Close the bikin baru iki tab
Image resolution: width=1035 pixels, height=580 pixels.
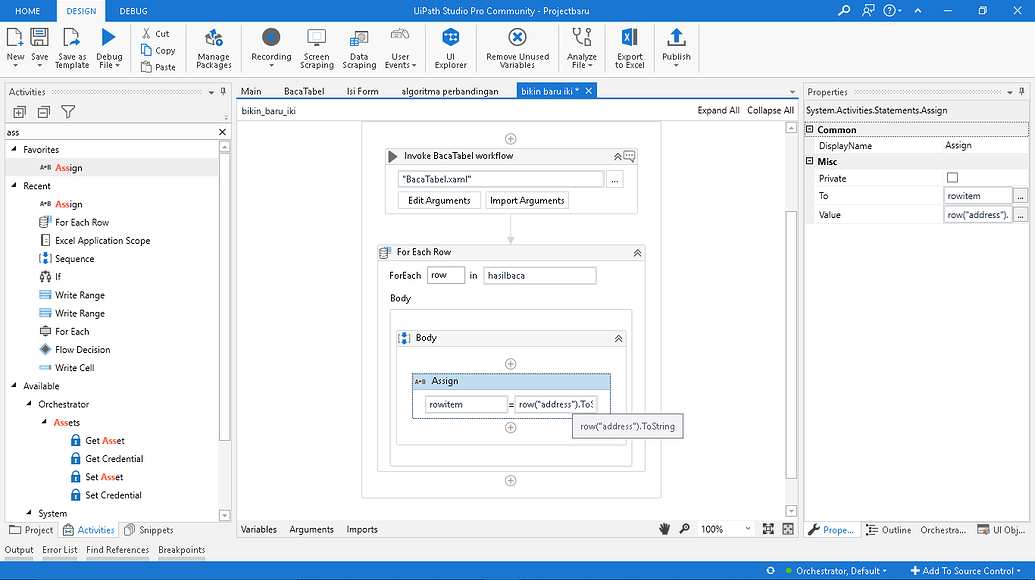(x=589, y=91)
